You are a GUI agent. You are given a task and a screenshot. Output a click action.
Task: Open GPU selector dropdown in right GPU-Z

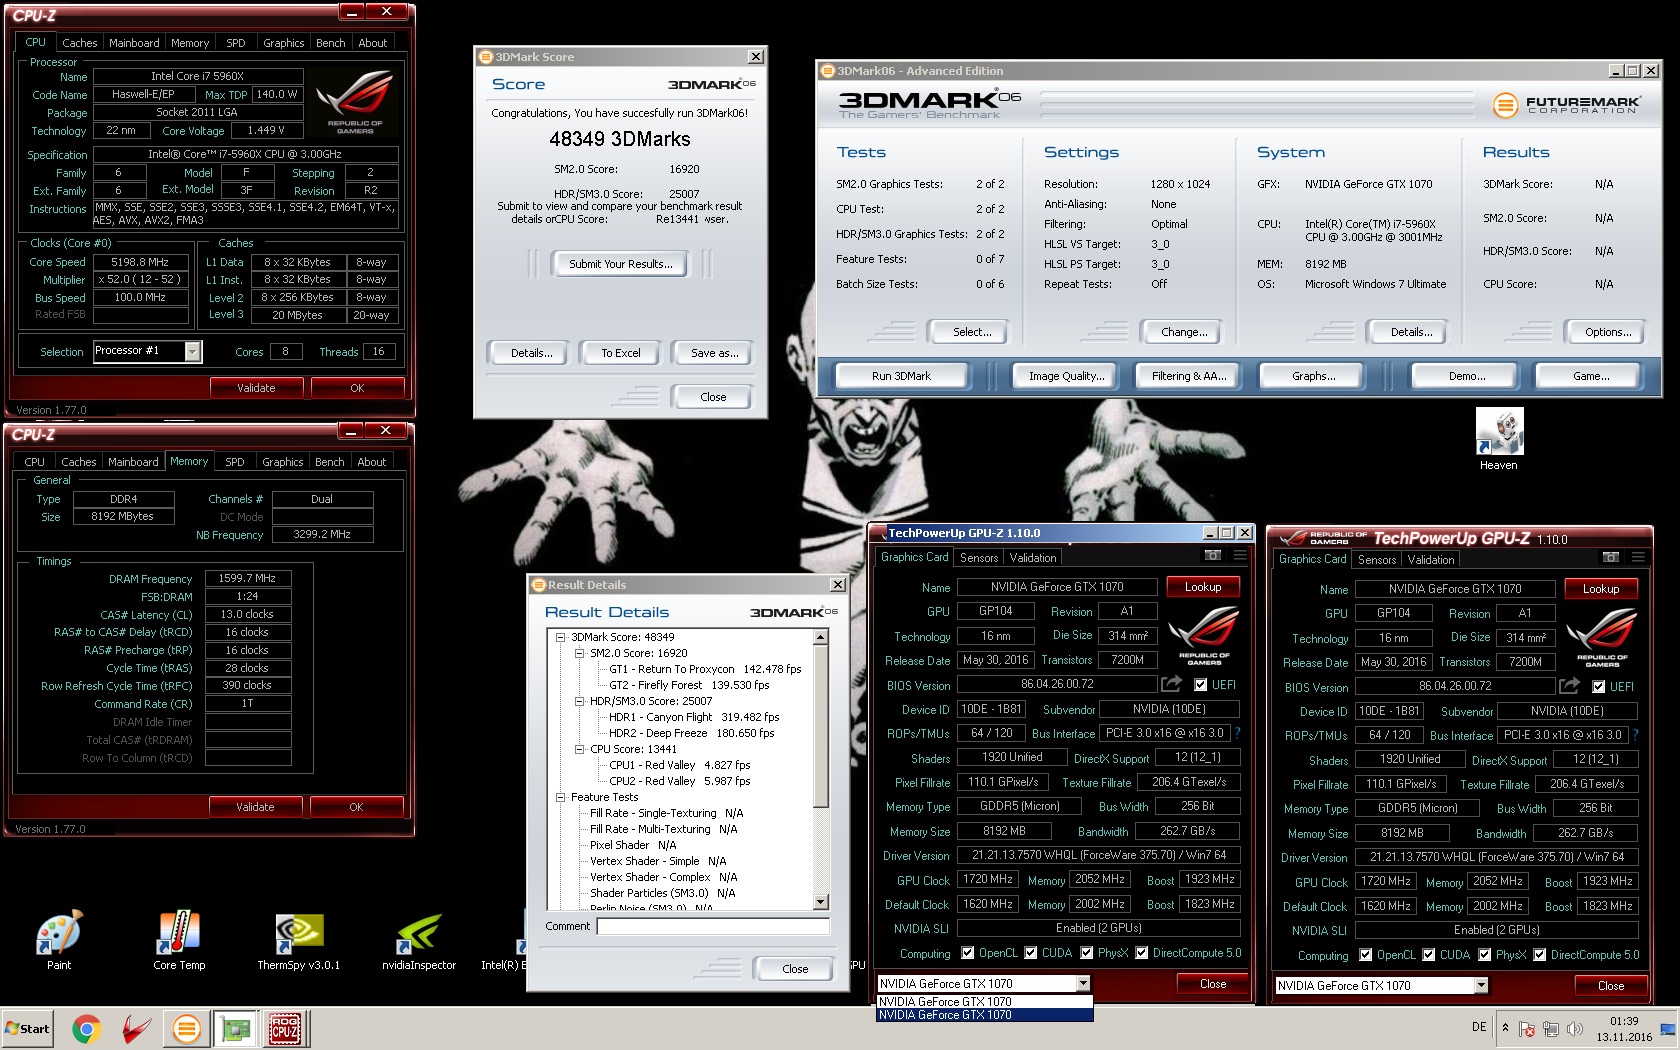pyautogui.click(x=1481, y=986)
